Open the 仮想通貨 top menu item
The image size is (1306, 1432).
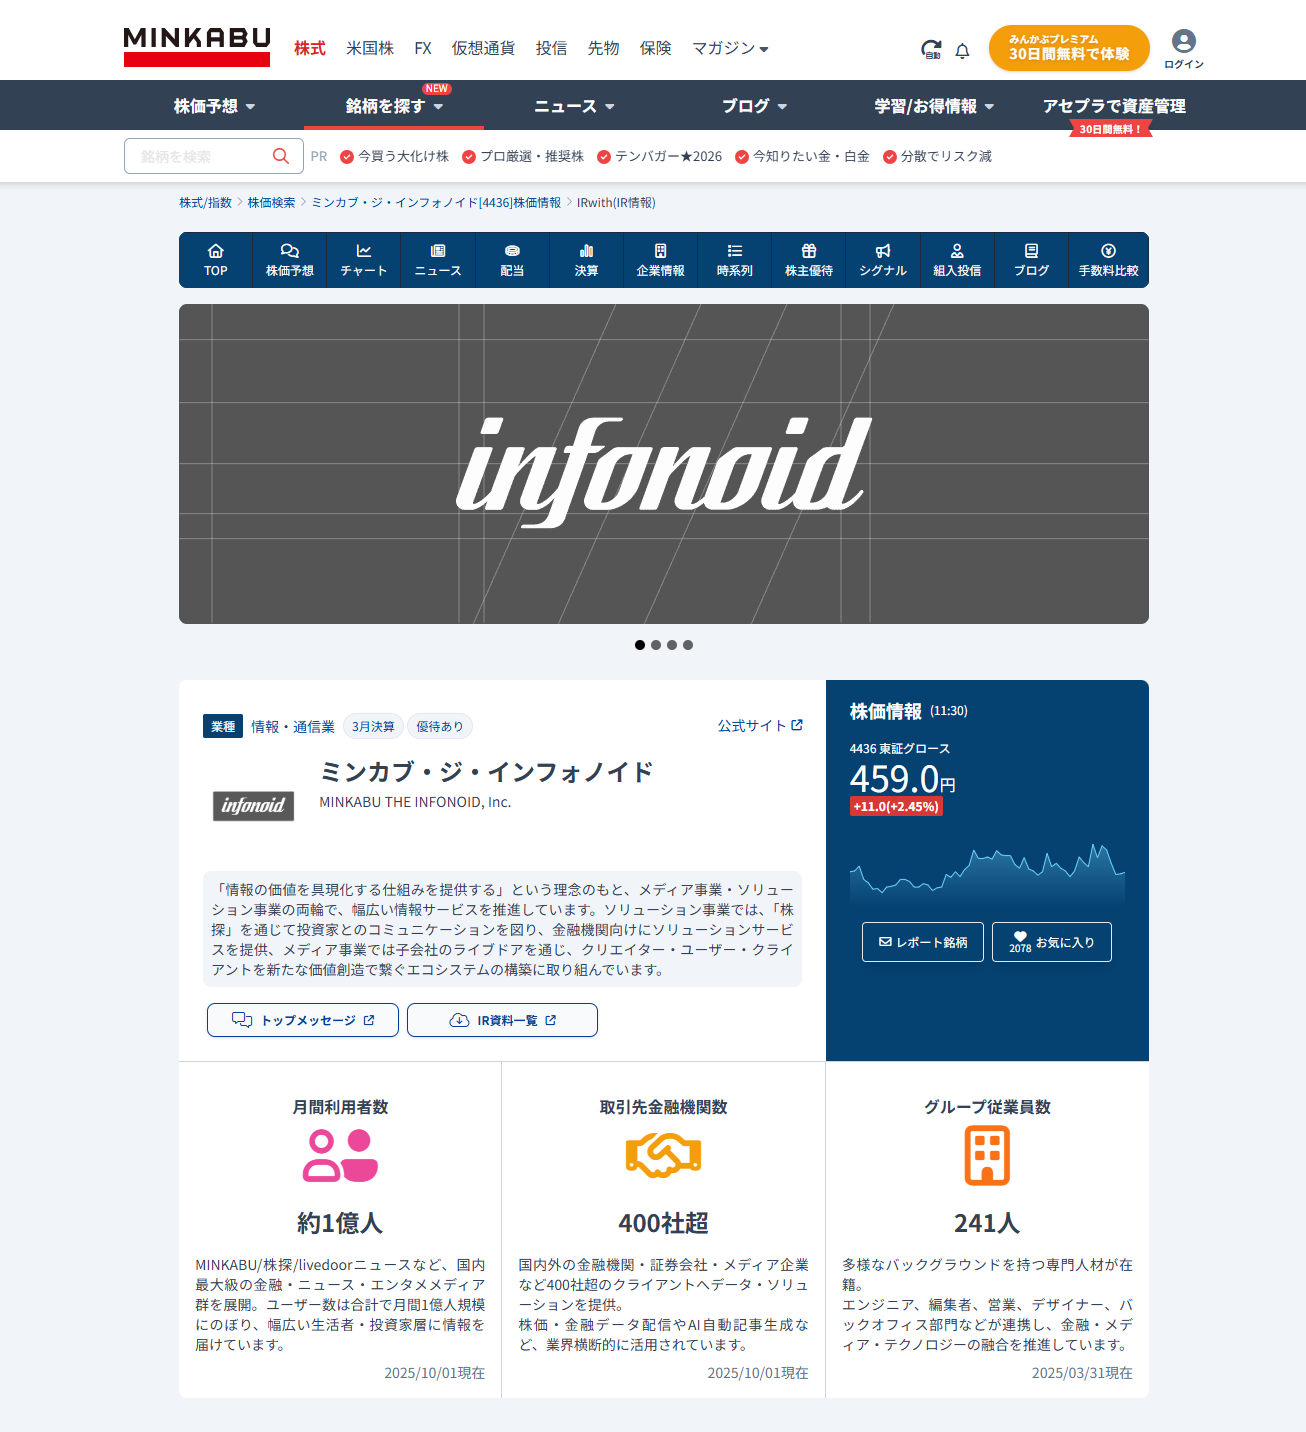483,48
